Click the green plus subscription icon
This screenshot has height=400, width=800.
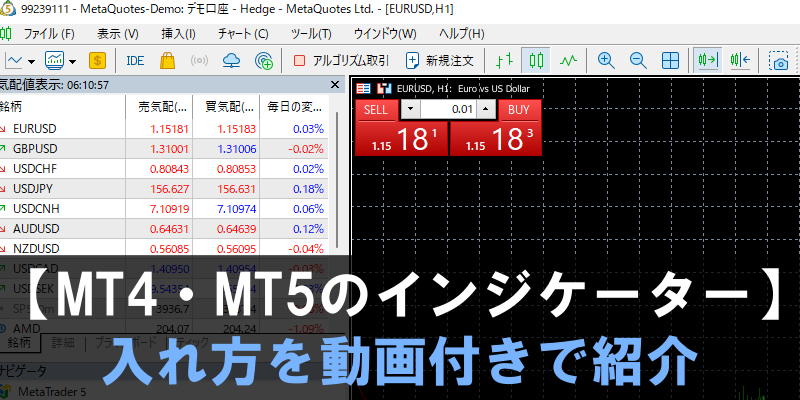tap(264, 61)
